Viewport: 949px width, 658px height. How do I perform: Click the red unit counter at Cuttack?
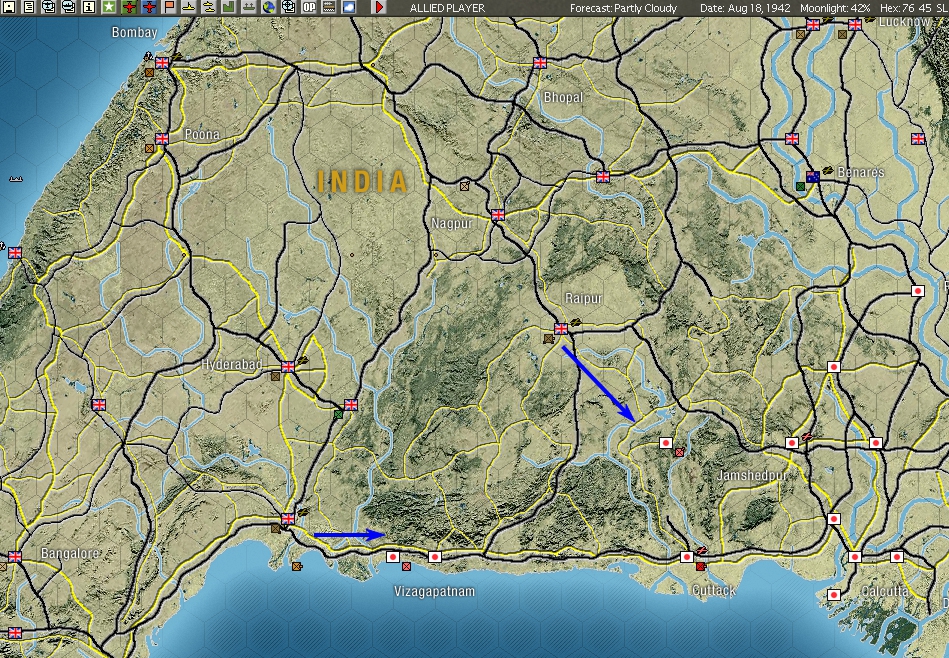pos(700,566)
